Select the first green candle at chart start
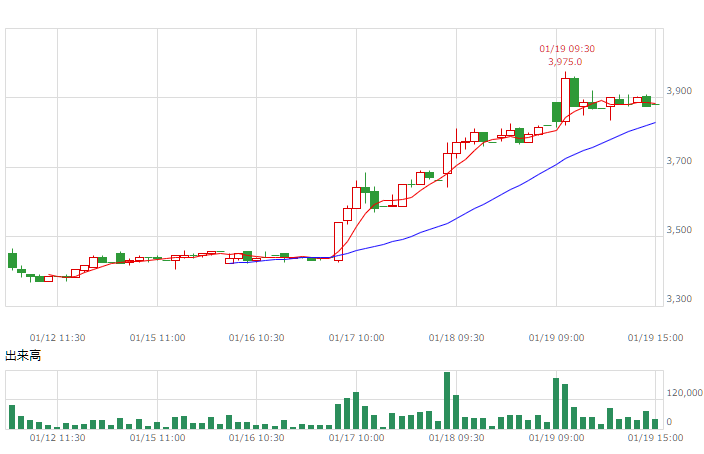704x454 pixels. point(13,260)
